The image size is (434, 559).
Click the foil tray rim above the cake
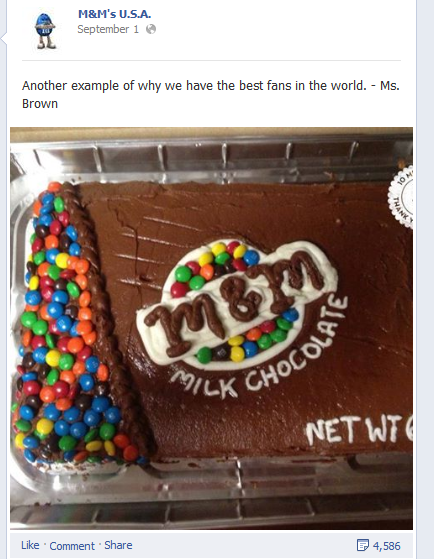click(x=211, y=159)
